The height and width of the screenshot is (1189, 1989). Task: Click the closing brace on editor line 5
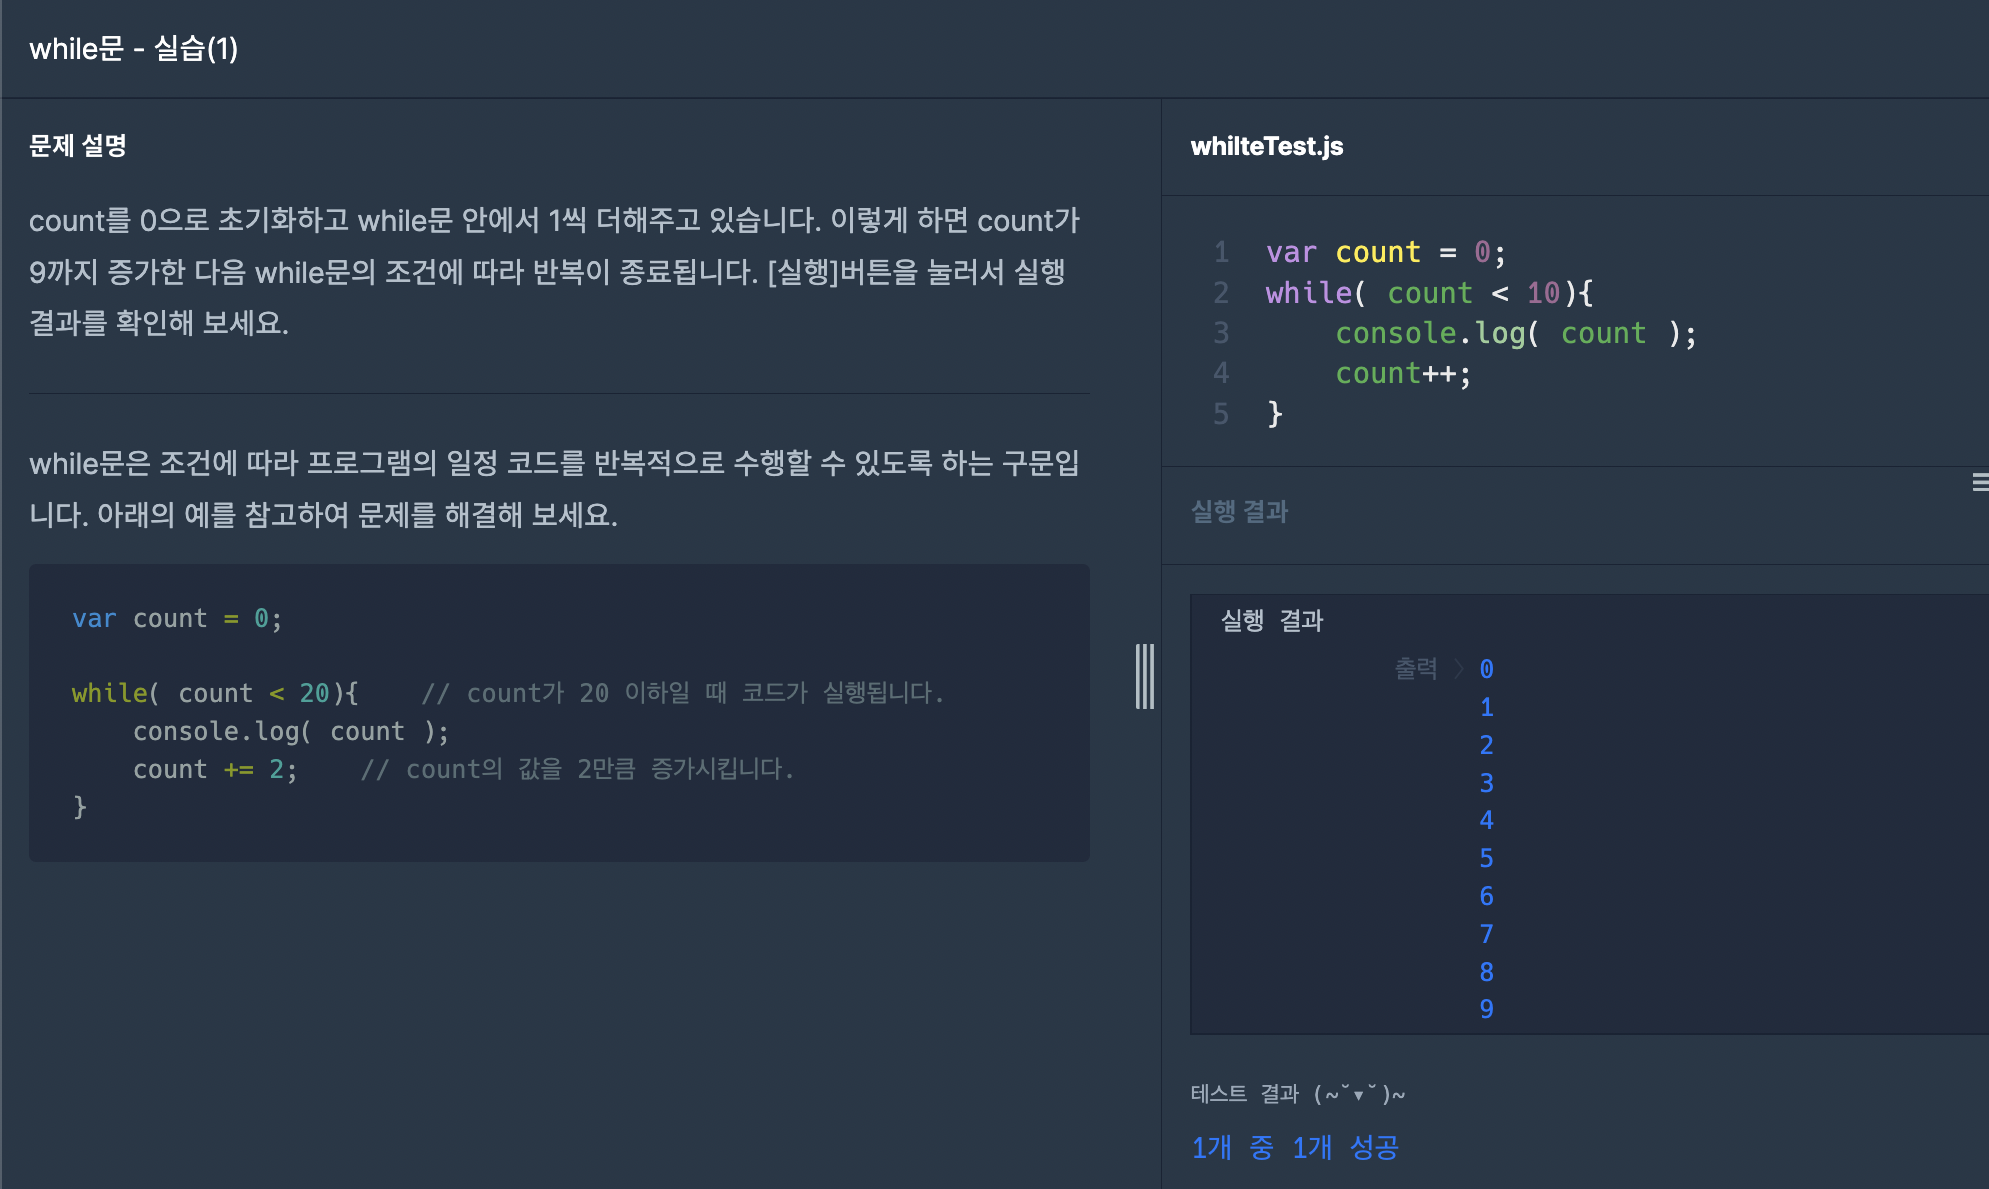[x=1274, y=414]
